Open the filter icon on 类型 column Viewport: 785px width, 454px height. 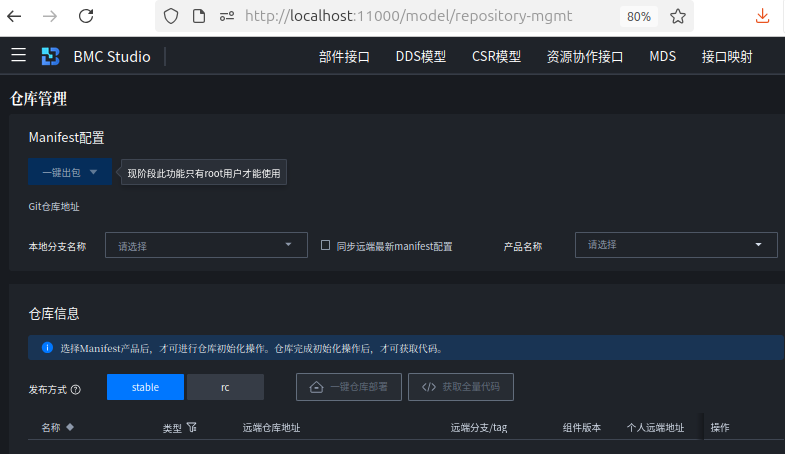192,427
